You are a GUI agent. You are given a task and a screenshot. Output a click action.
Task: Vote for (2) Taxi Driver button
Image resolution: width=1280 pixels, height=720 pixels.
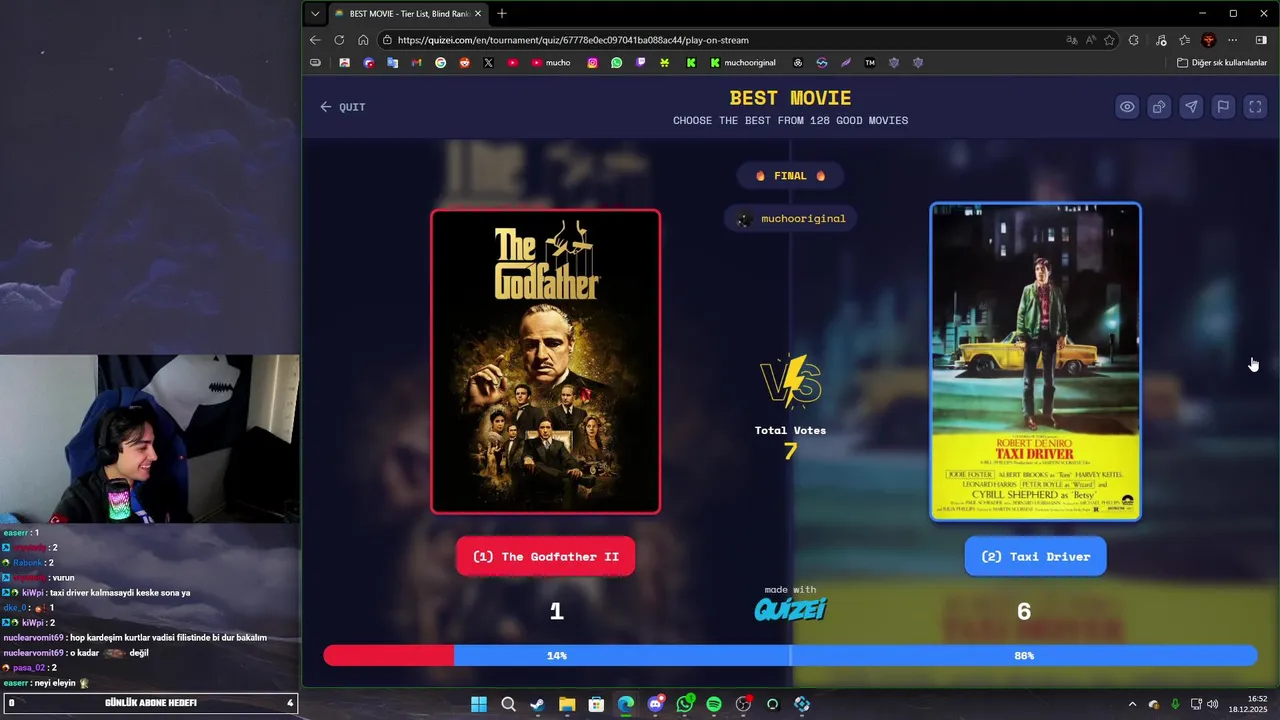(x=1035, y=556)
